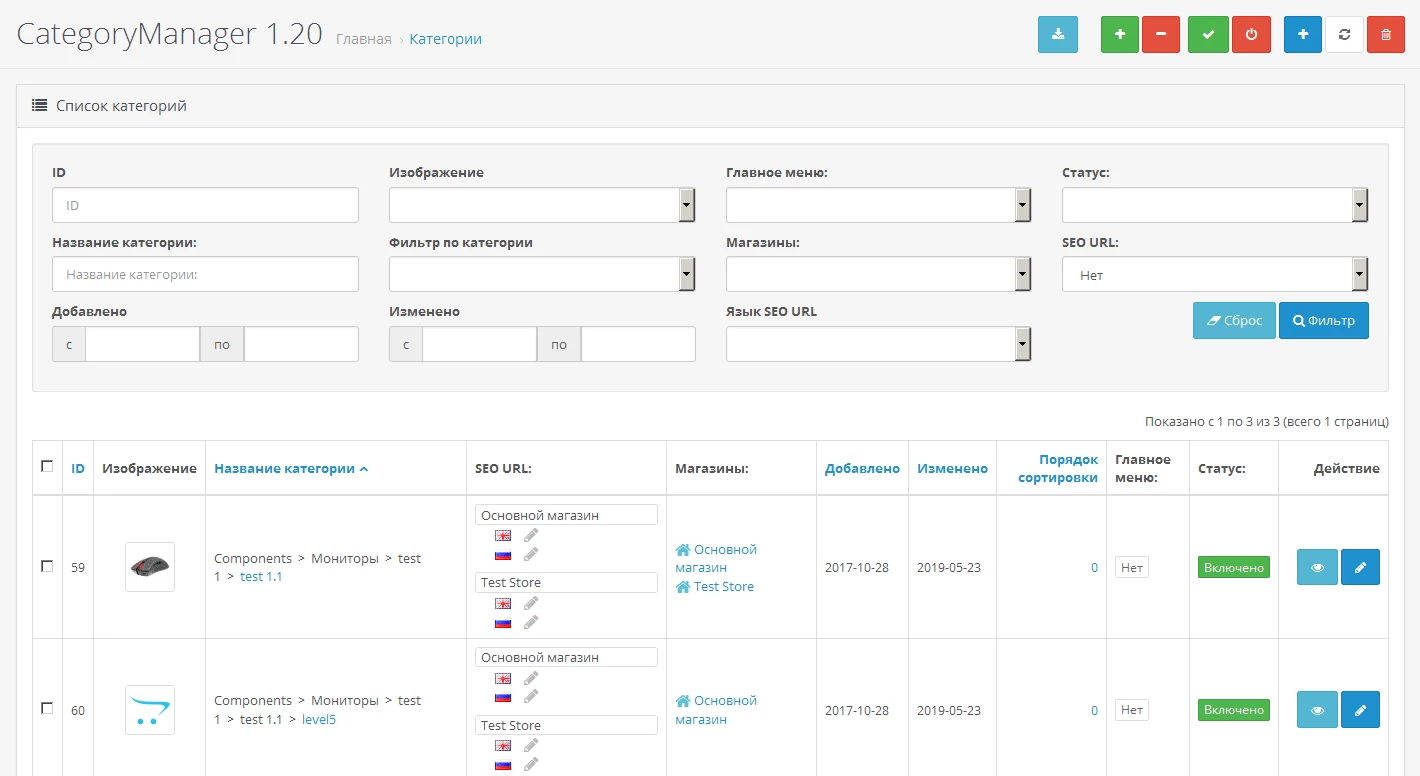Click the light blue download icon button
This screenshot has height=776, width=1420.
[1057, 34]
